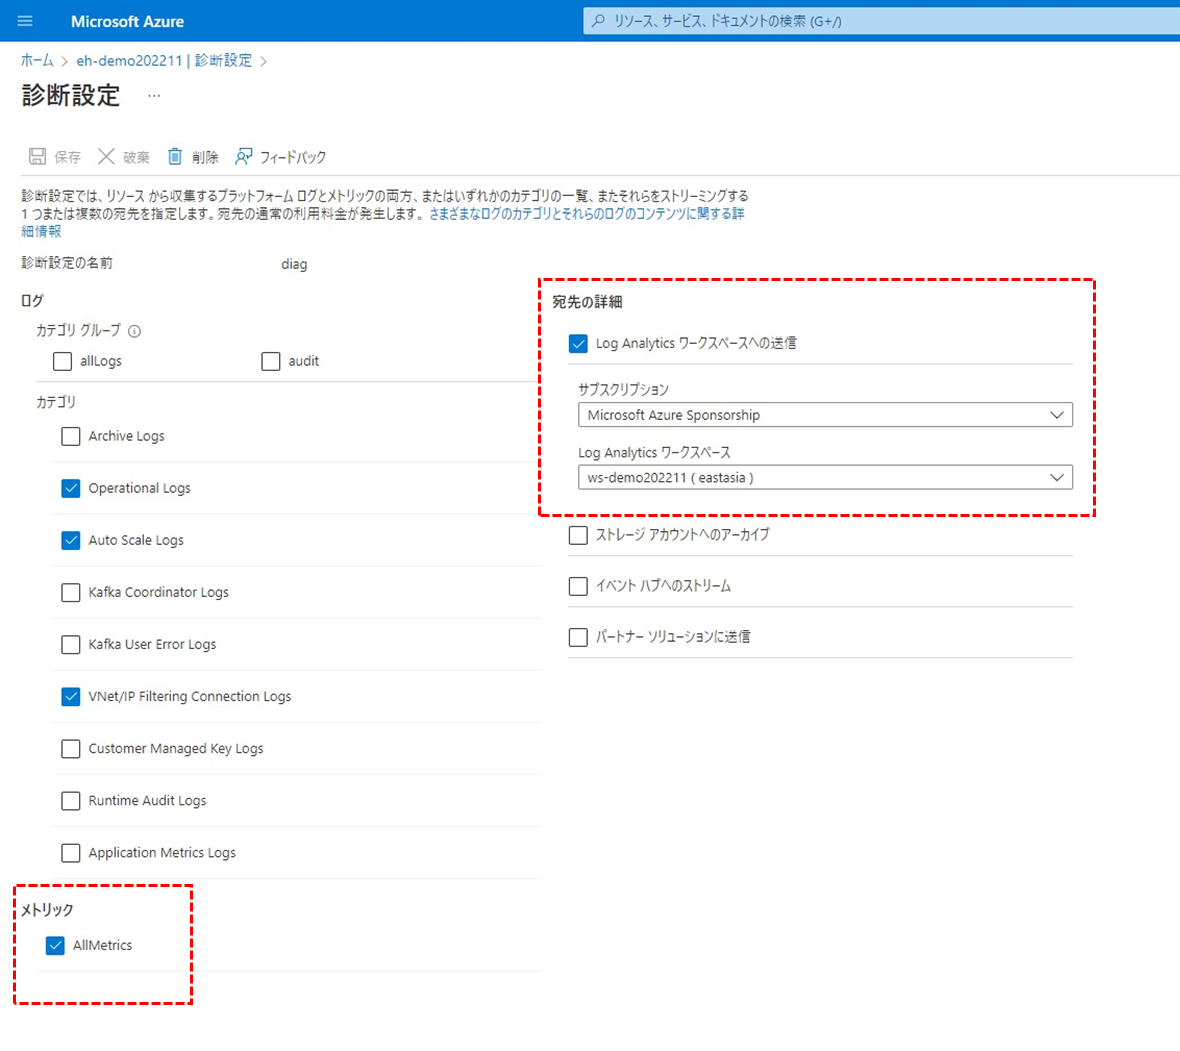Viewport: 1180px width, 1051px height.
Task: Click the feedback person icon
Action: point(243,156)
